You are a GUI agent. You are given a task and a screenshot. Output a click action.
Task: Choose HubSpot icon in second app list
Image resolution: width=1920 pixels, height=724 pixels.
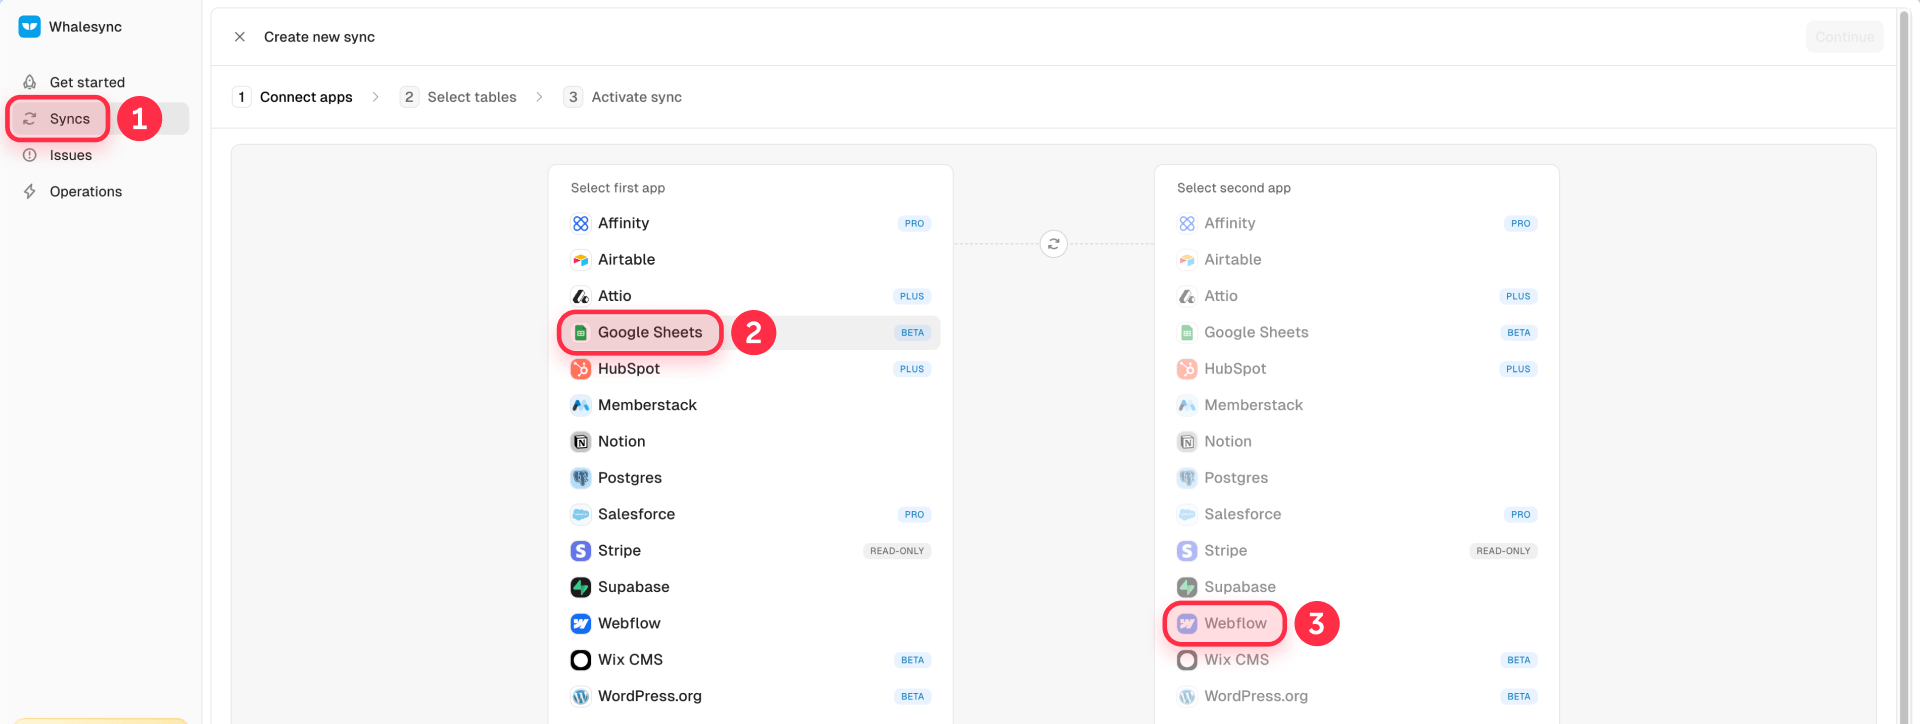[x=1187, y=369]
